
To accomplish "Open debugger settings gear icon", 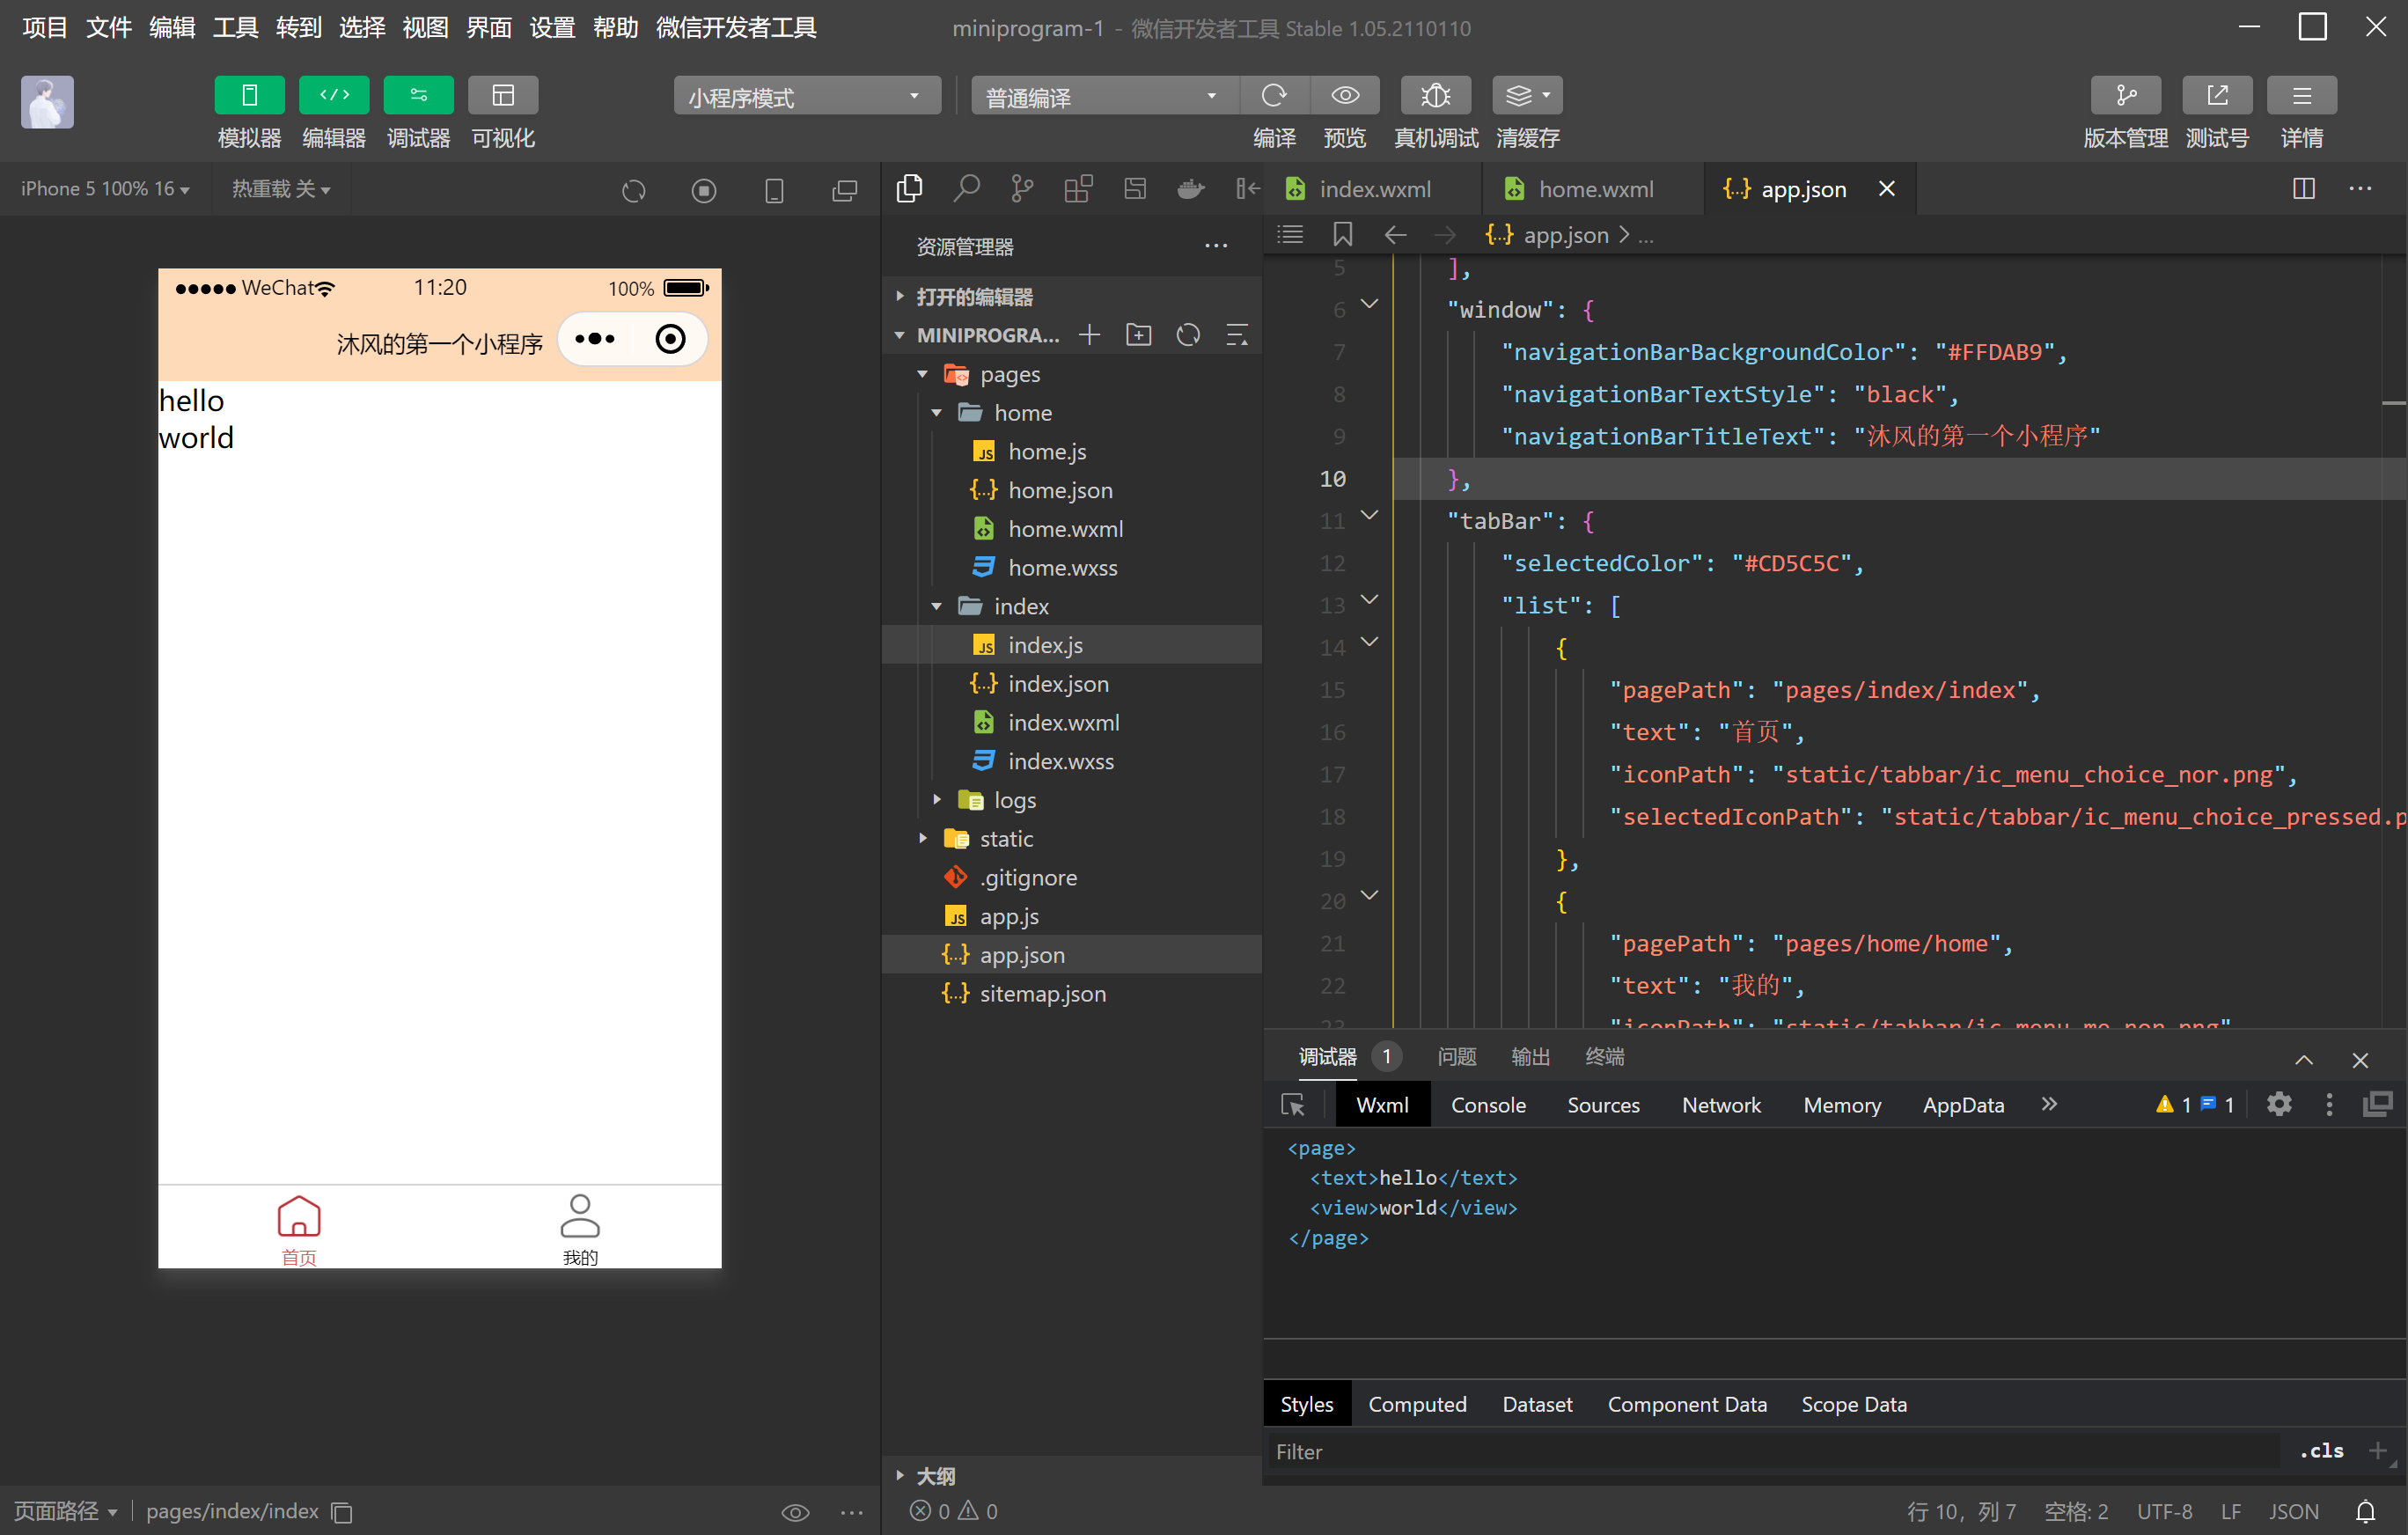I will 2278,1105.
